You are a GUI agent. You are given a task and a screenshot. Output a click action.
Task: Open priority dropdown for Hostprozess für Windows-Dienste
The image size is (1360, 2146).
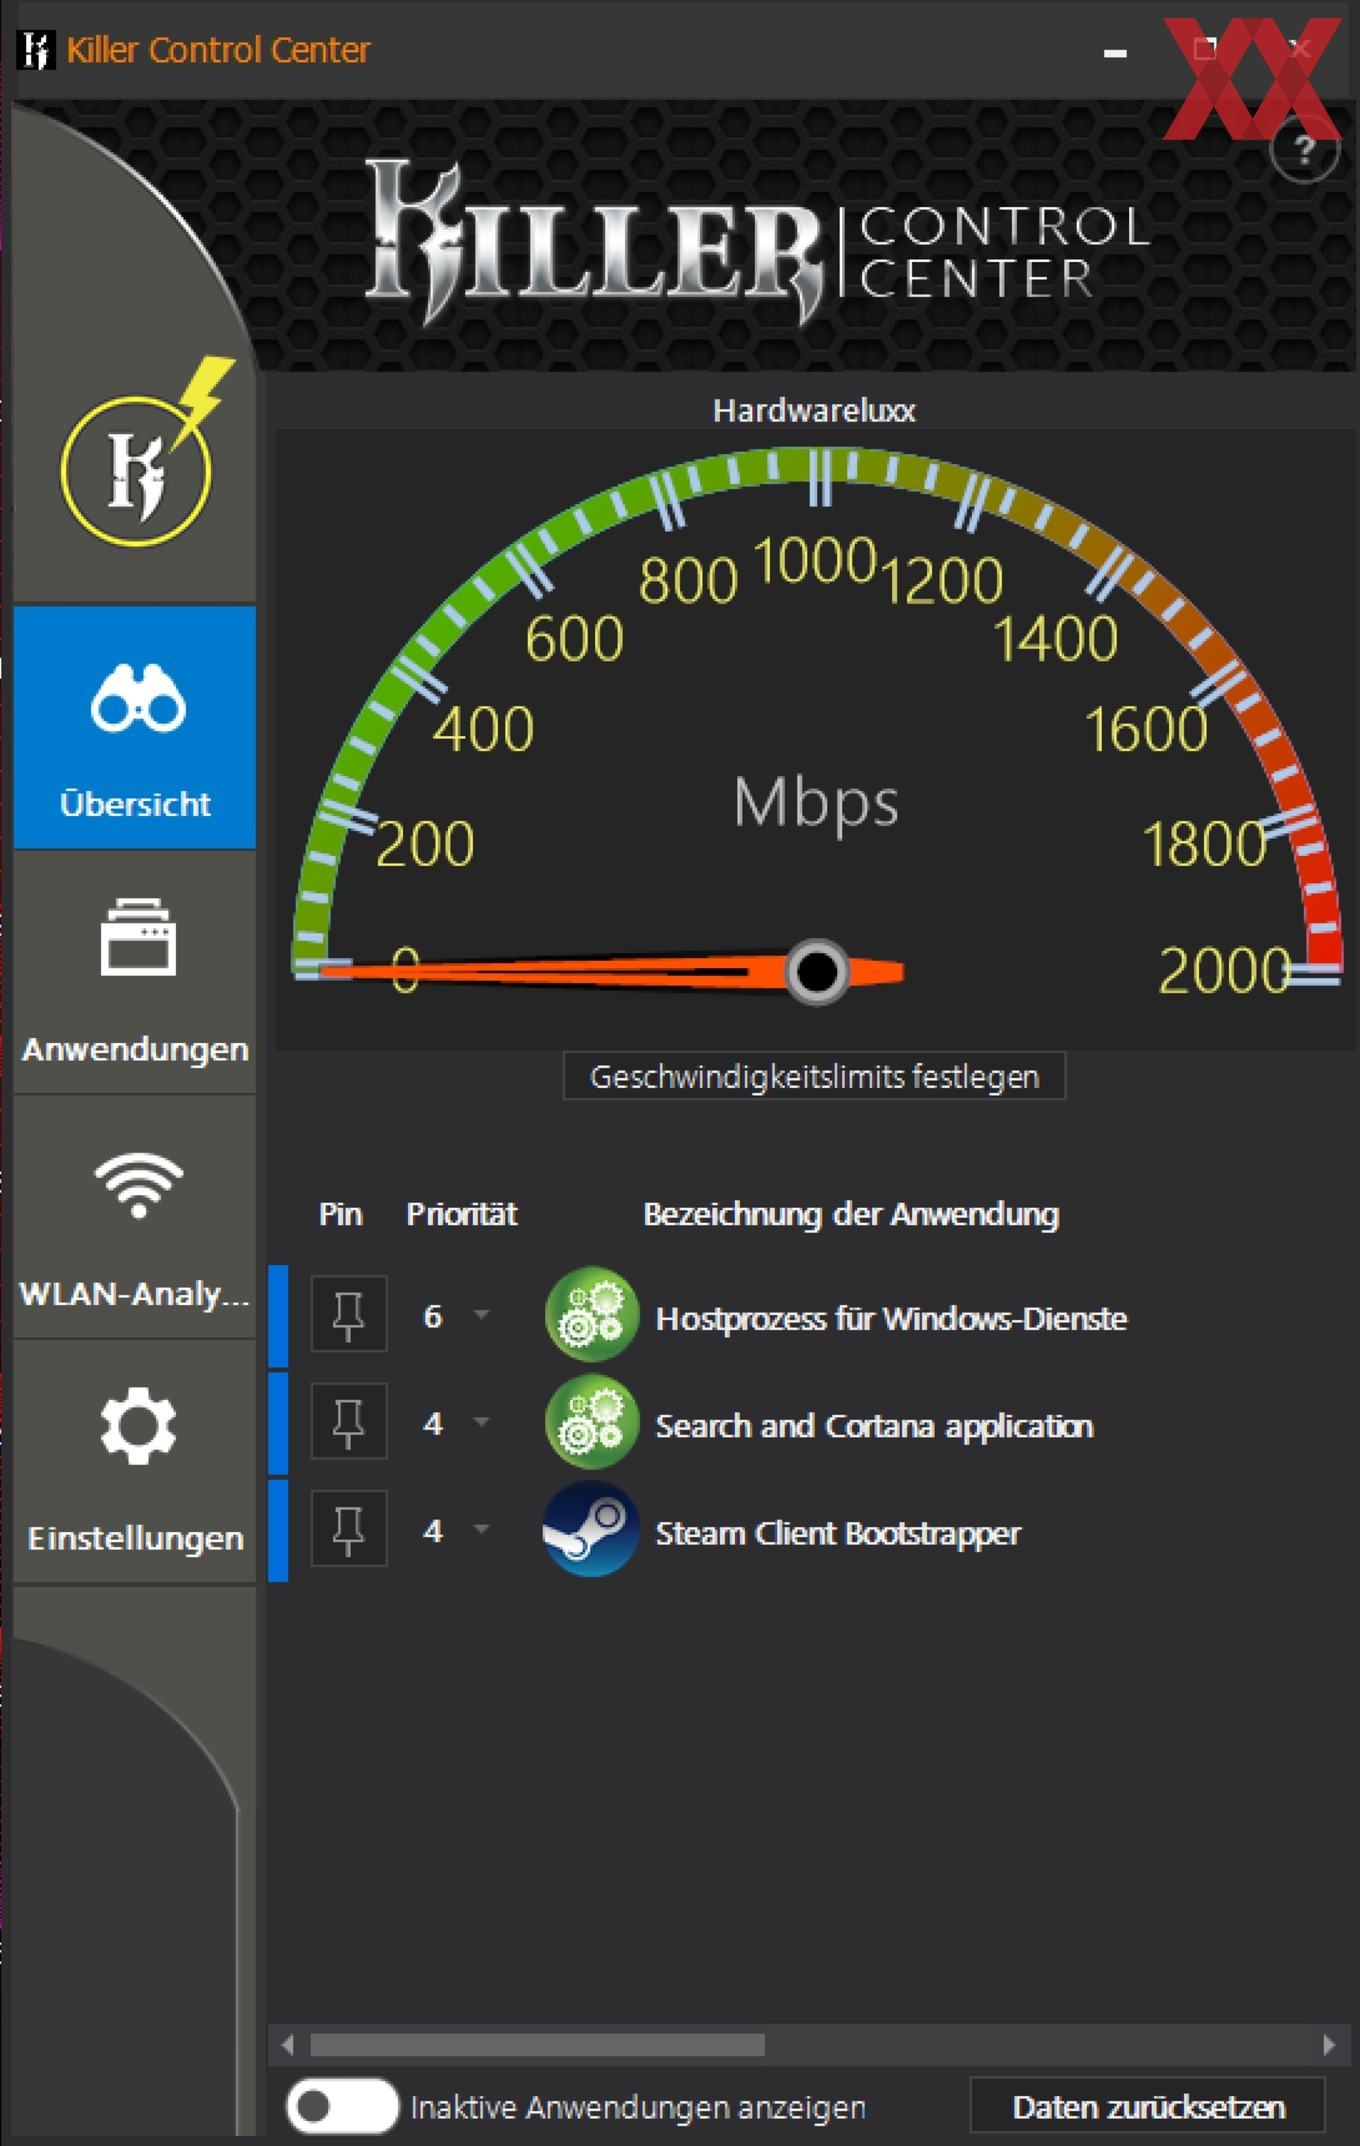481,1315
